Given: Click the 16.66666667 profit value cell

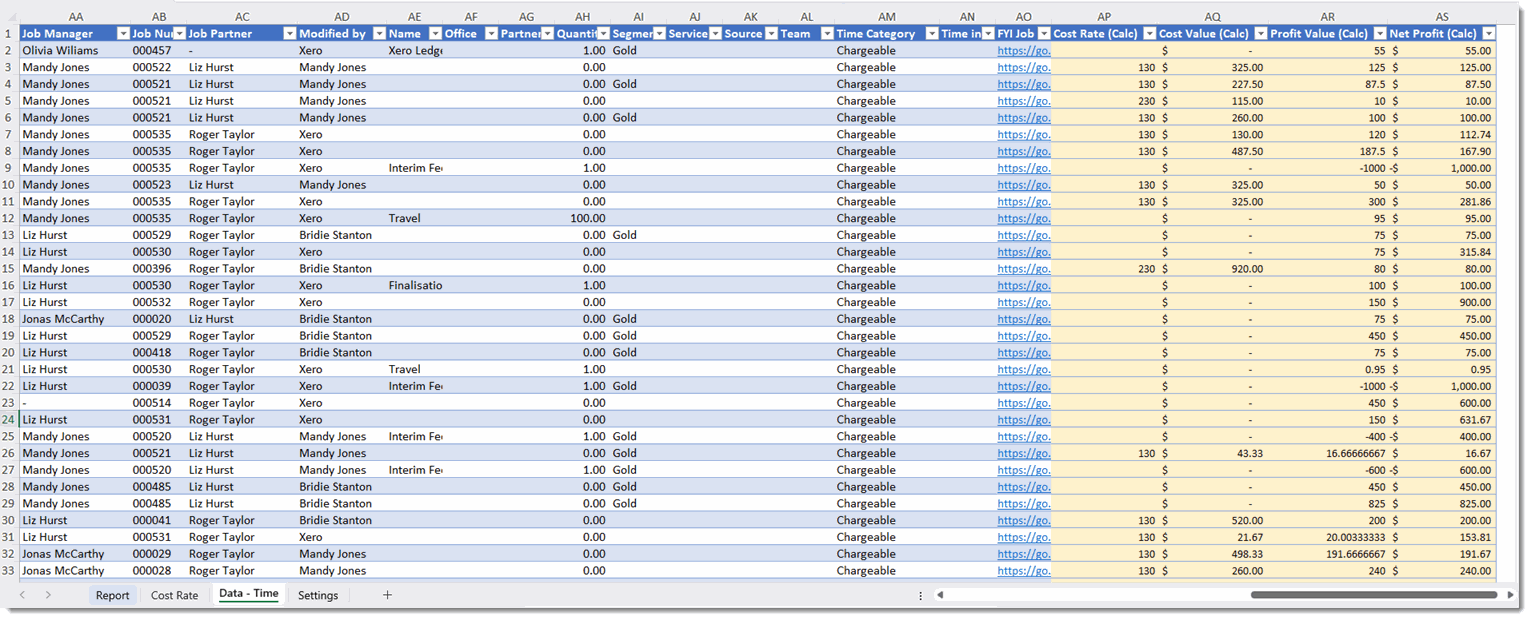Looking at the screenshot, I should (1327, 453).
